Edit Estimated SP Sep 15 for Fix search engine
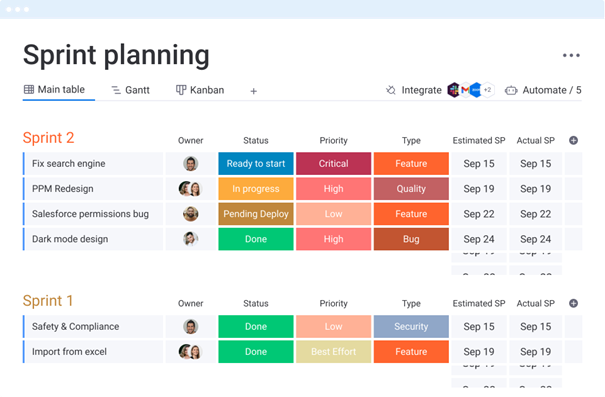The image size is (605, 397). tap(479, 164)
